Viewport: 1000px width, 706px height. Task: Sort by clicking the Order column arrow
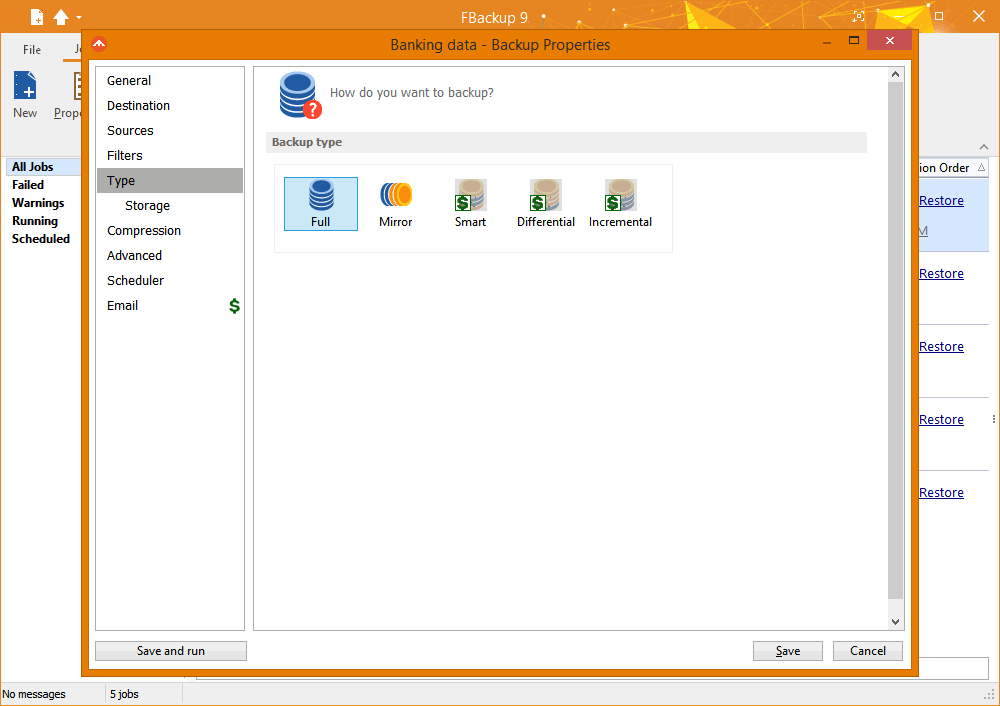[x=982, y=168]
